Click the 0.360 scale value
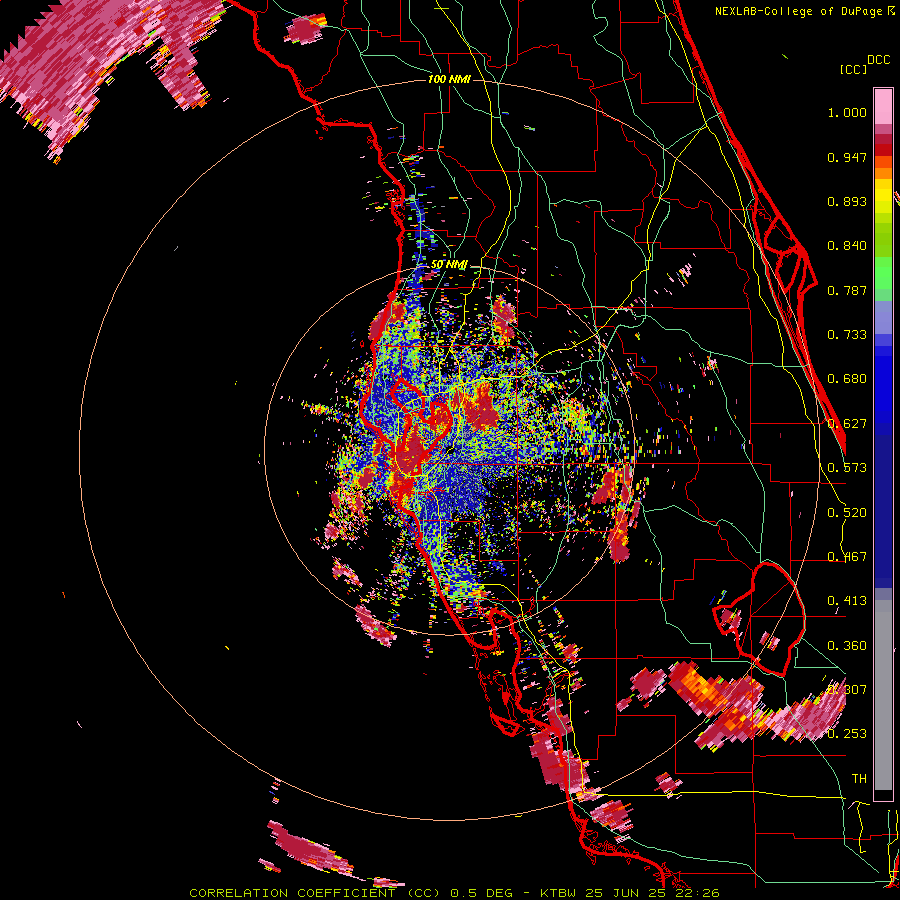900x900 pixels. tap(847, 646)
